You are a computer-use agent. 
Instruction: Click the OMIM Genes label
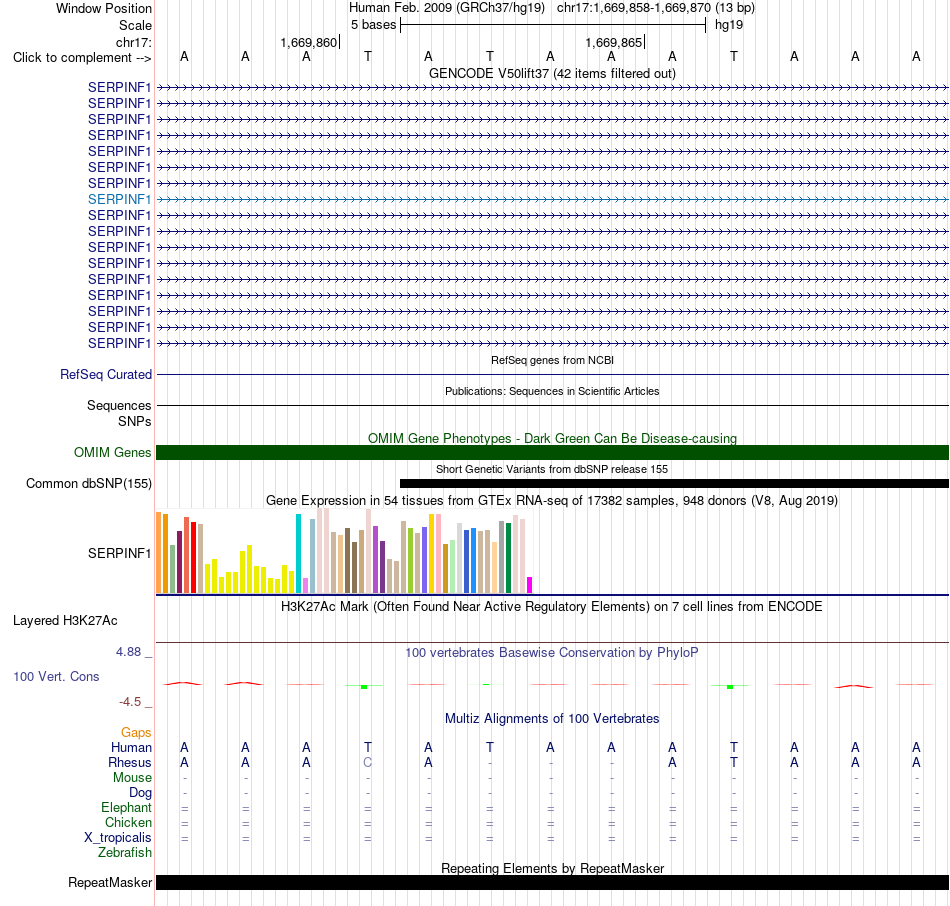113,452
